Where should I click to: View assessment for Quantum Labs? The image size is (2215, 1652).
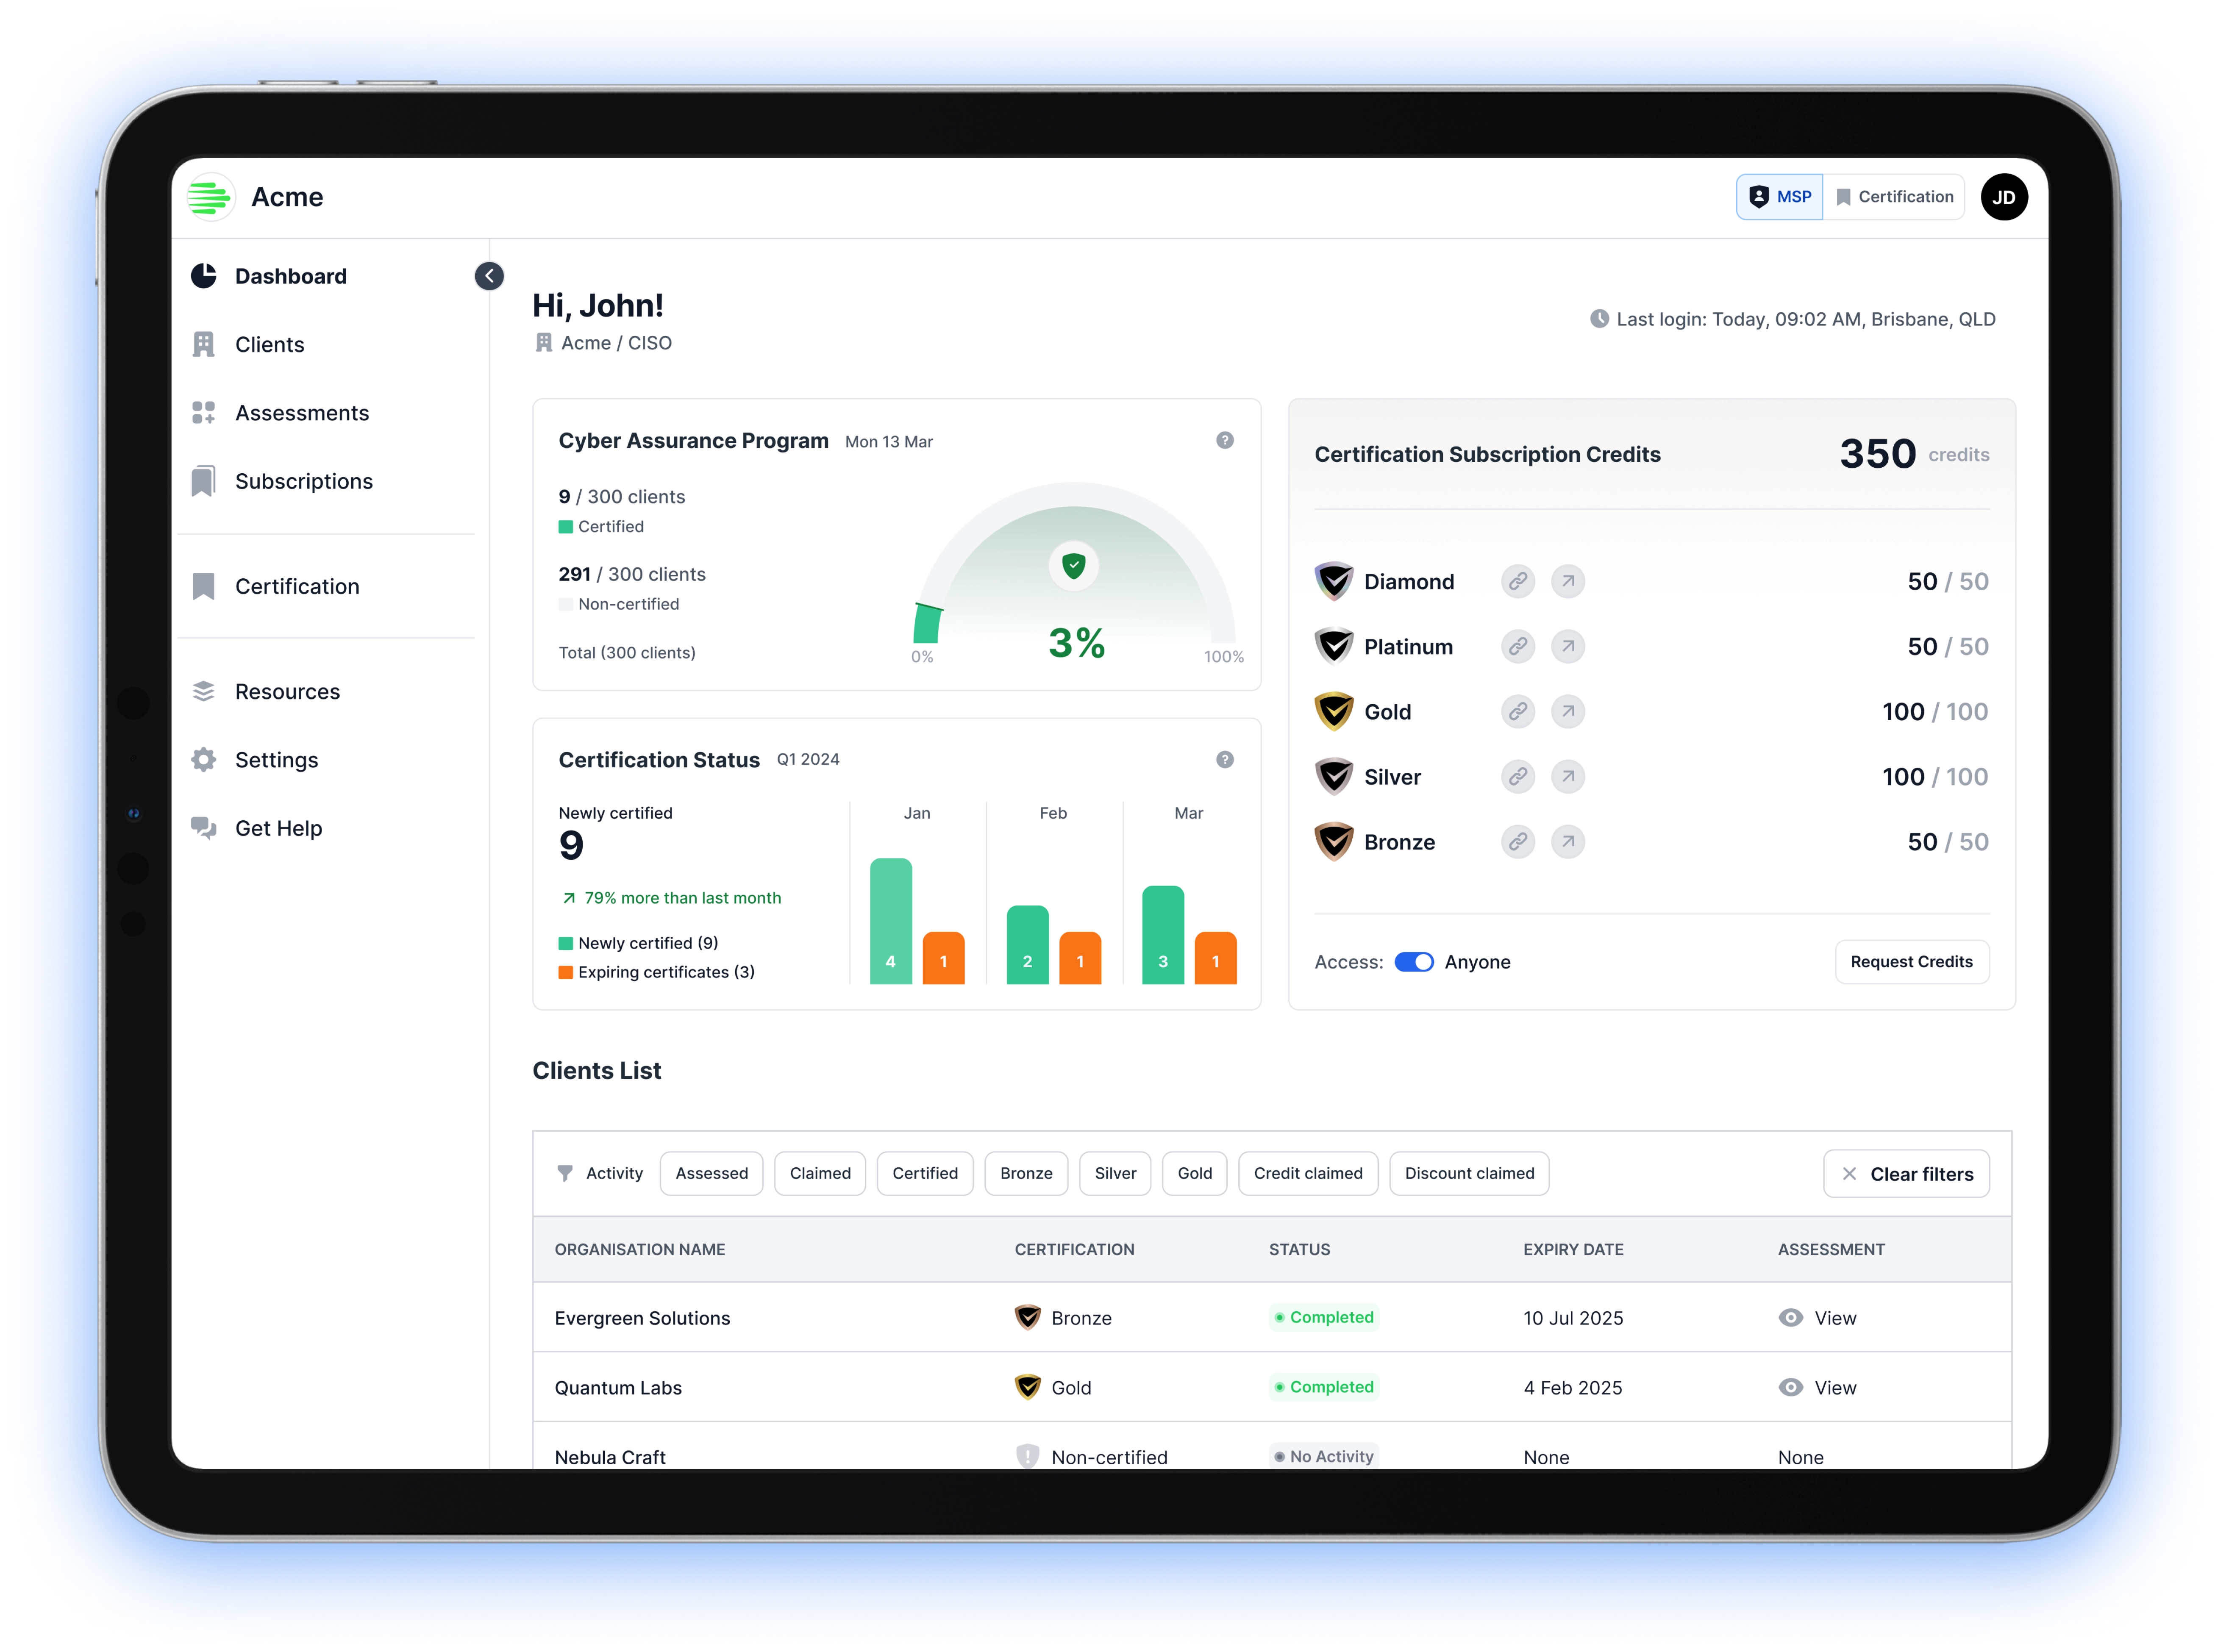(x=1817, y=1388)
